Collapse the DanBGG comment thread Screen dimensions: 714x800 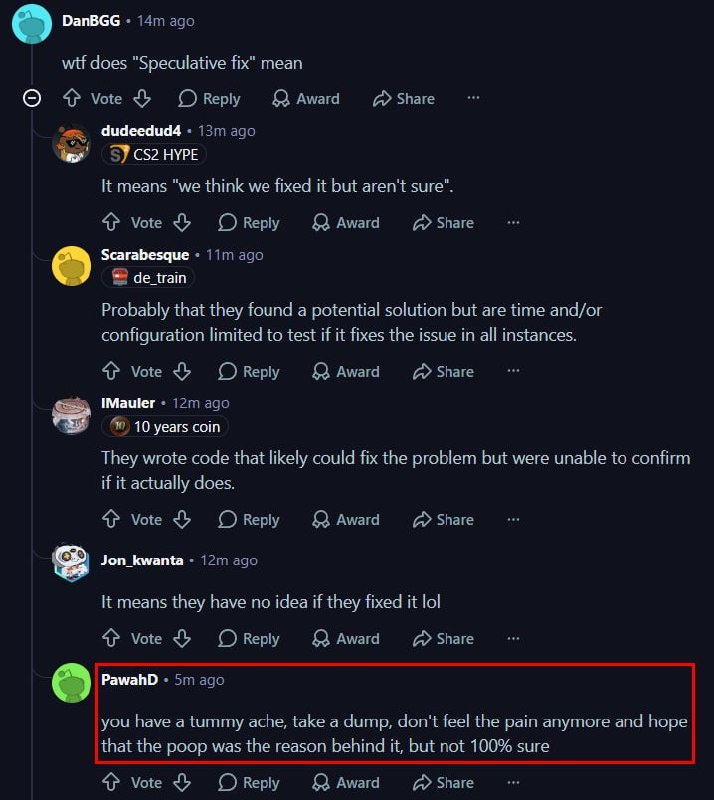pos(32,98)
